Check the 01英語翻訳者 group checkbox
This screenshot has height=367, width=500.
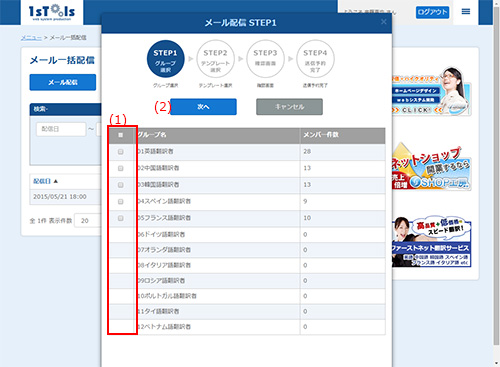pyautogui.click(x=121, y=152)
